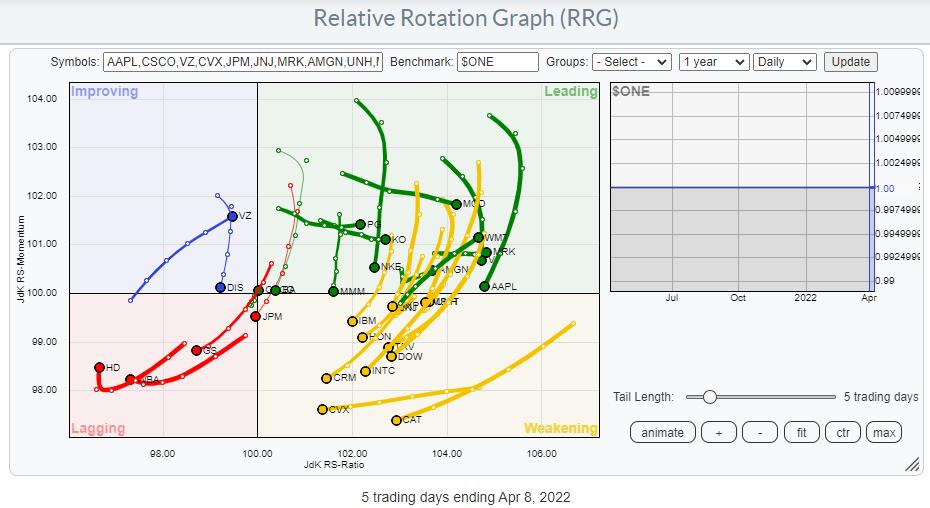Screen dimensions: 930x508
Task: Click the Symbols input field
Action: click(242, 62)
